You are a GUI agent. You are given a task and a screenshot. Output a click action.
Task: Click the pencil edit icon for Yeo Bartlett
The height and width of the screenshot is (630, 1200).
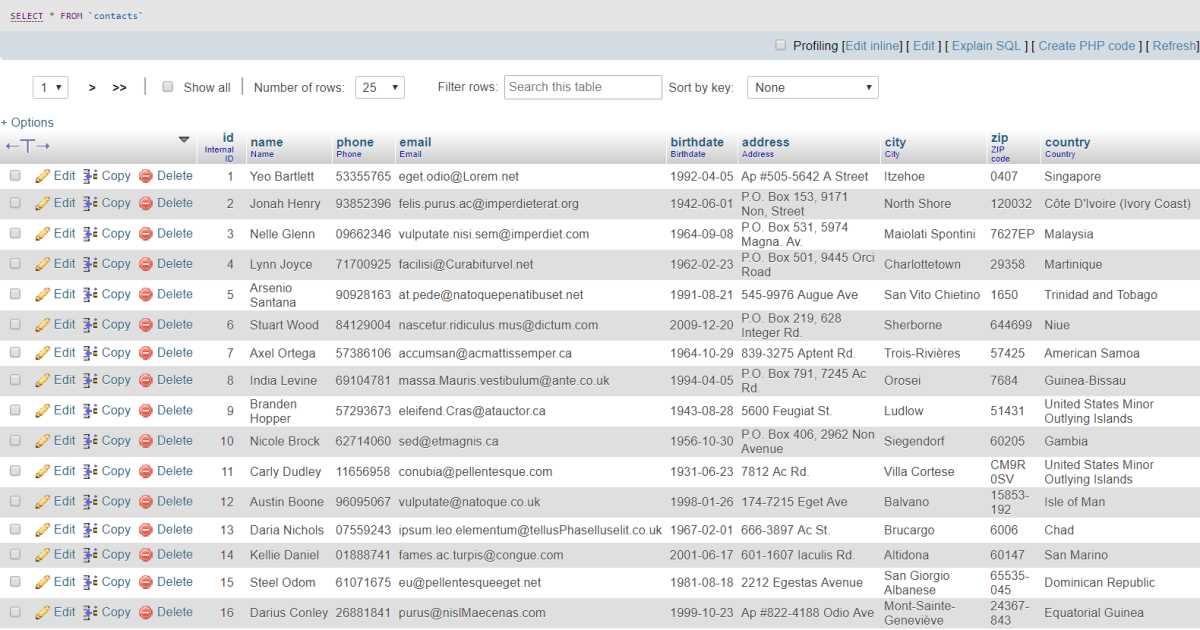click(x=42, y=176)
